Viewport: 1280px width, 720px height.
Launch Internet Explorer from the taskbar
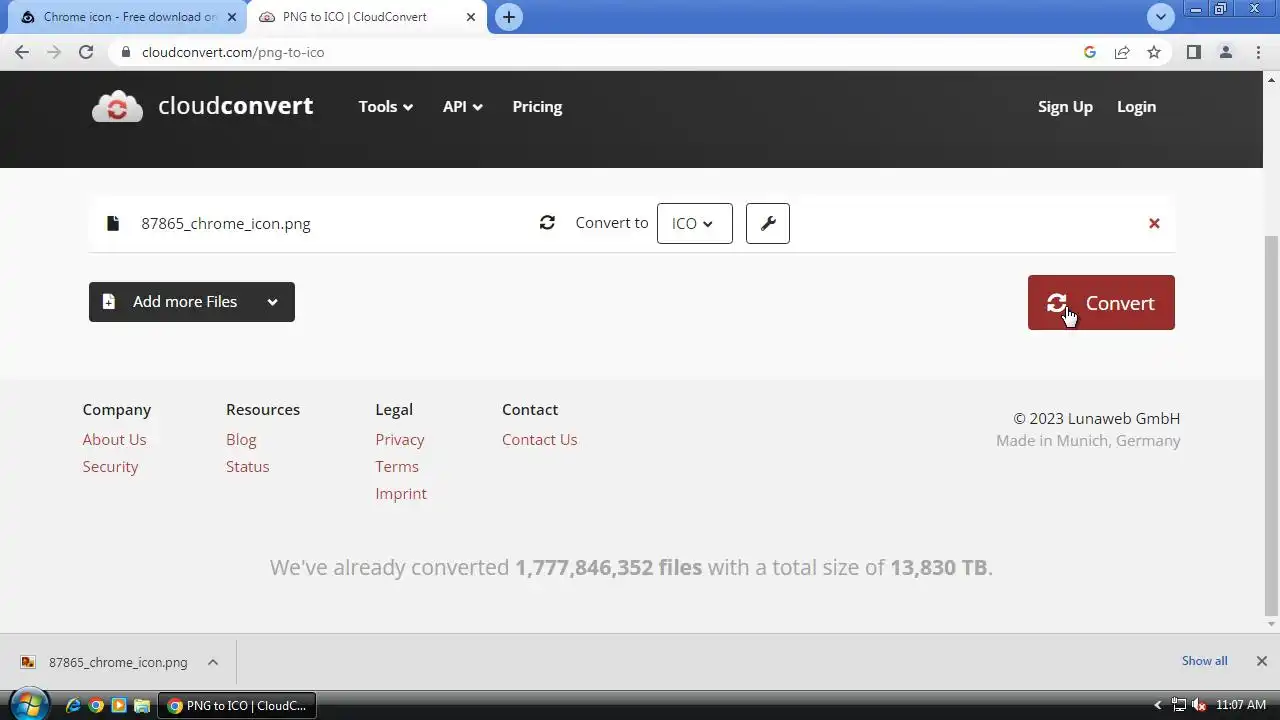tap(73, 705)
